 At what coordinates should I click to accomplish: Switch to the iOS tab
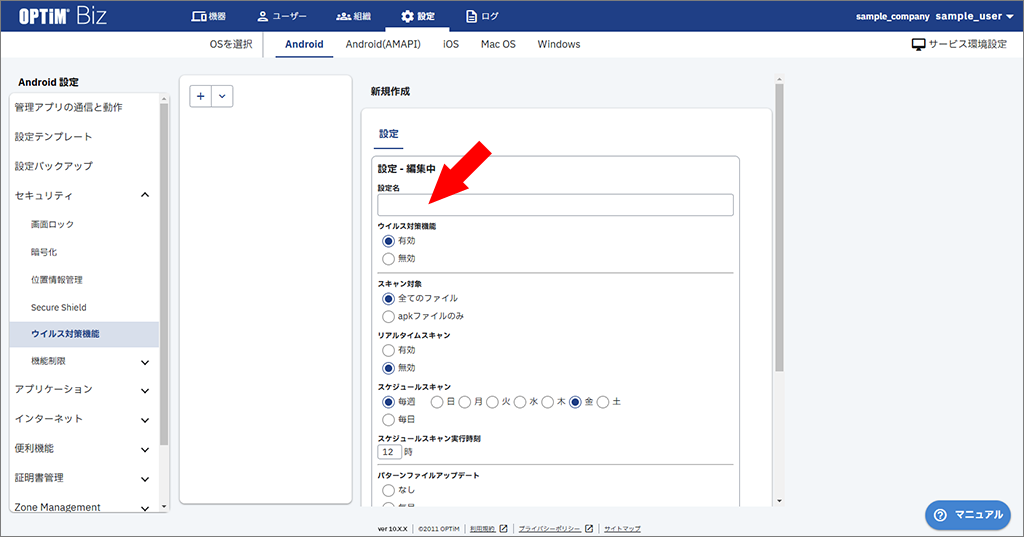tap(451, 44)
